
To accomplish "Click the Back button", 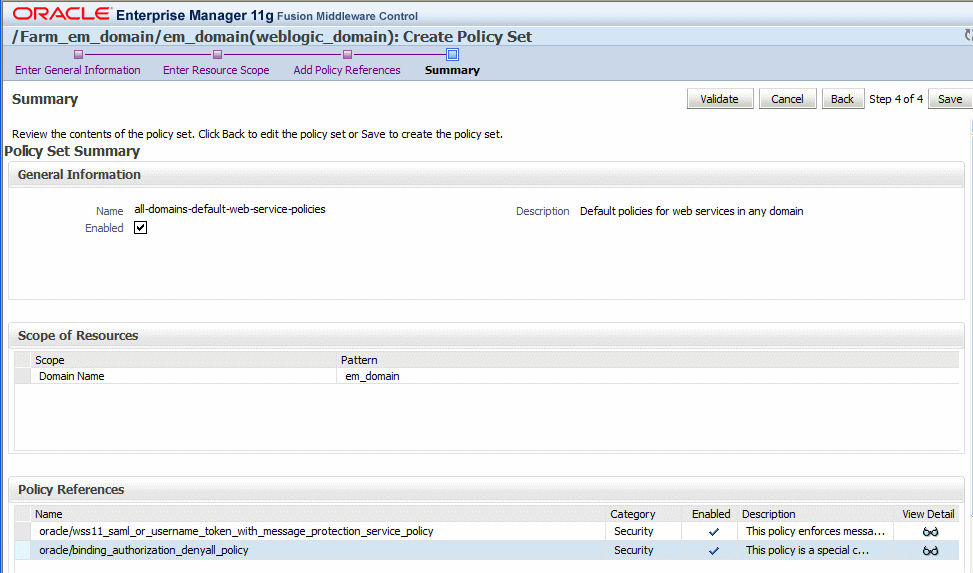I will pyautogui.click(x=843, y=99).
